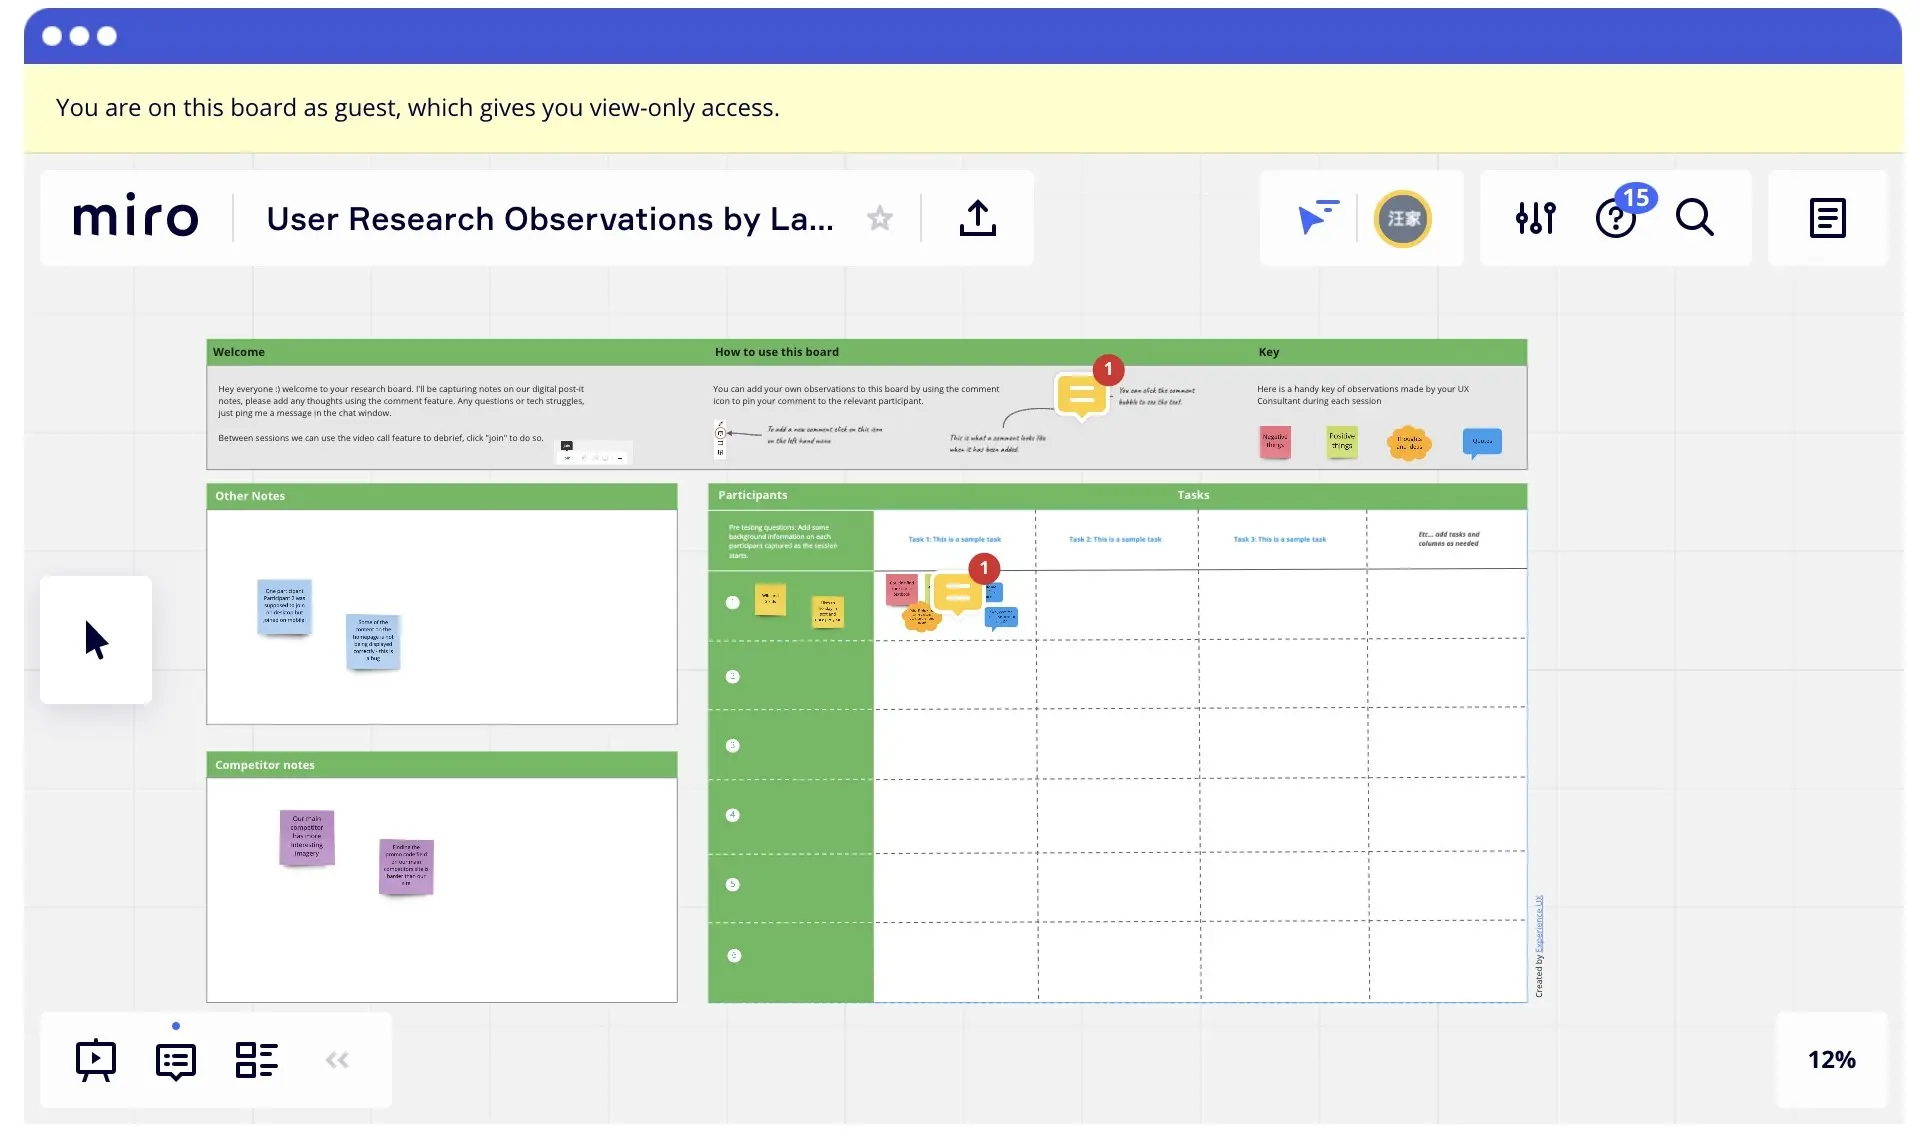The image size is (1920, 1136).
Task: Click the Key section header
Action: 1269,352
